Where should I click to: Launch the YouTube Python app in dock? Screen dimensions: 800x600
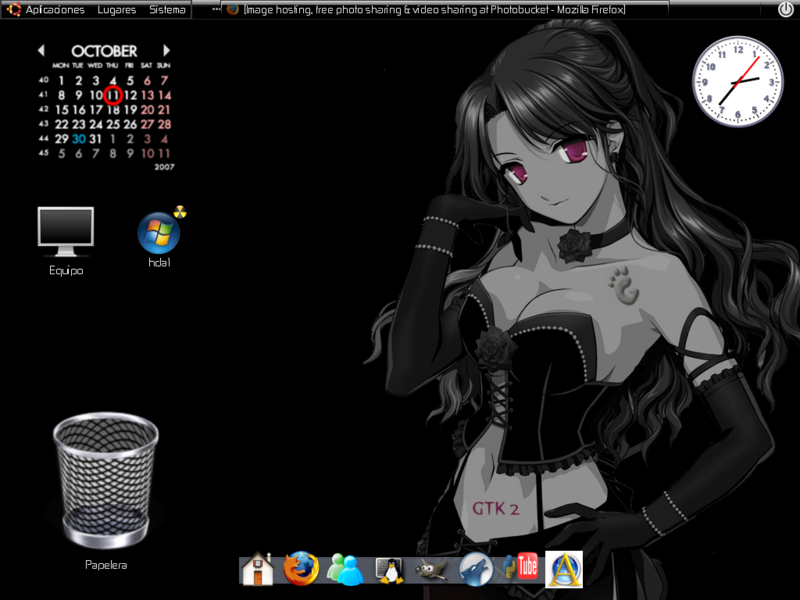tap(520, 568)
